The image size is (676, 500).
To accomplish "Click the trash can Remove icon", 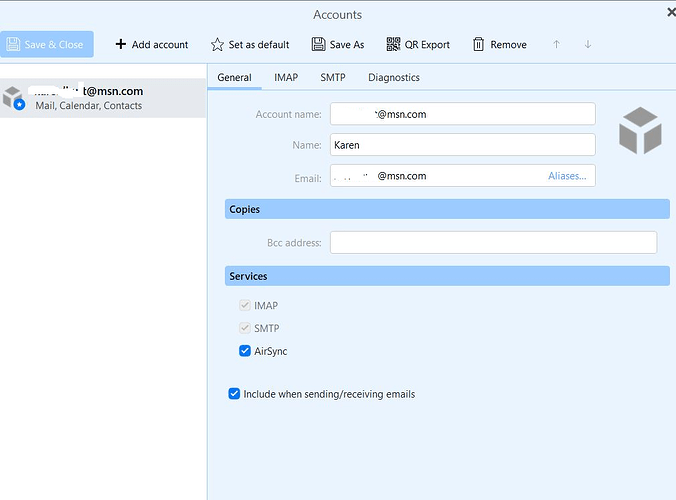I will click(x=479, y=44).
